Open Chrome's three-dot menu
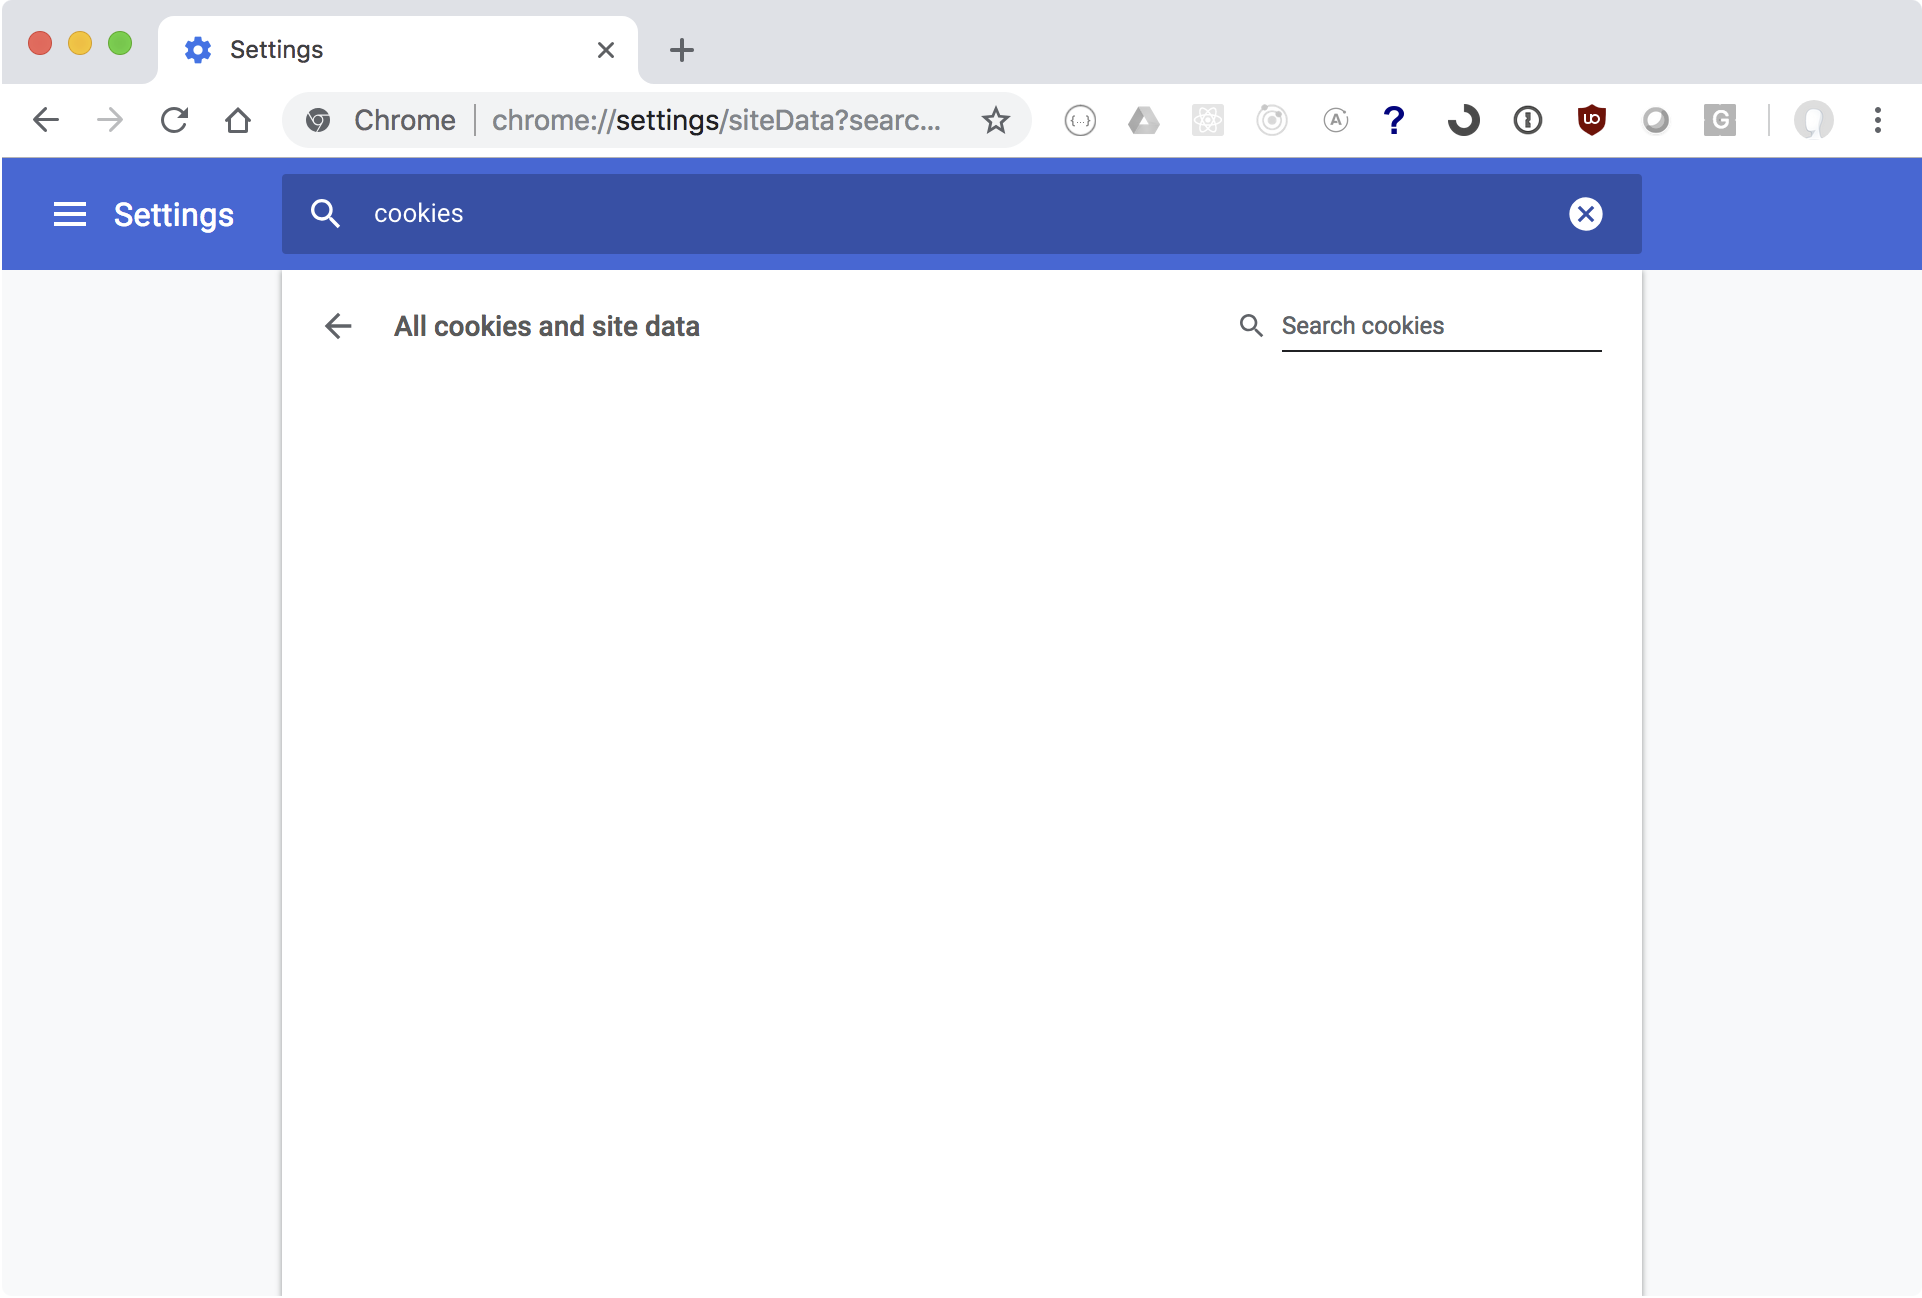 [1877, 121]
